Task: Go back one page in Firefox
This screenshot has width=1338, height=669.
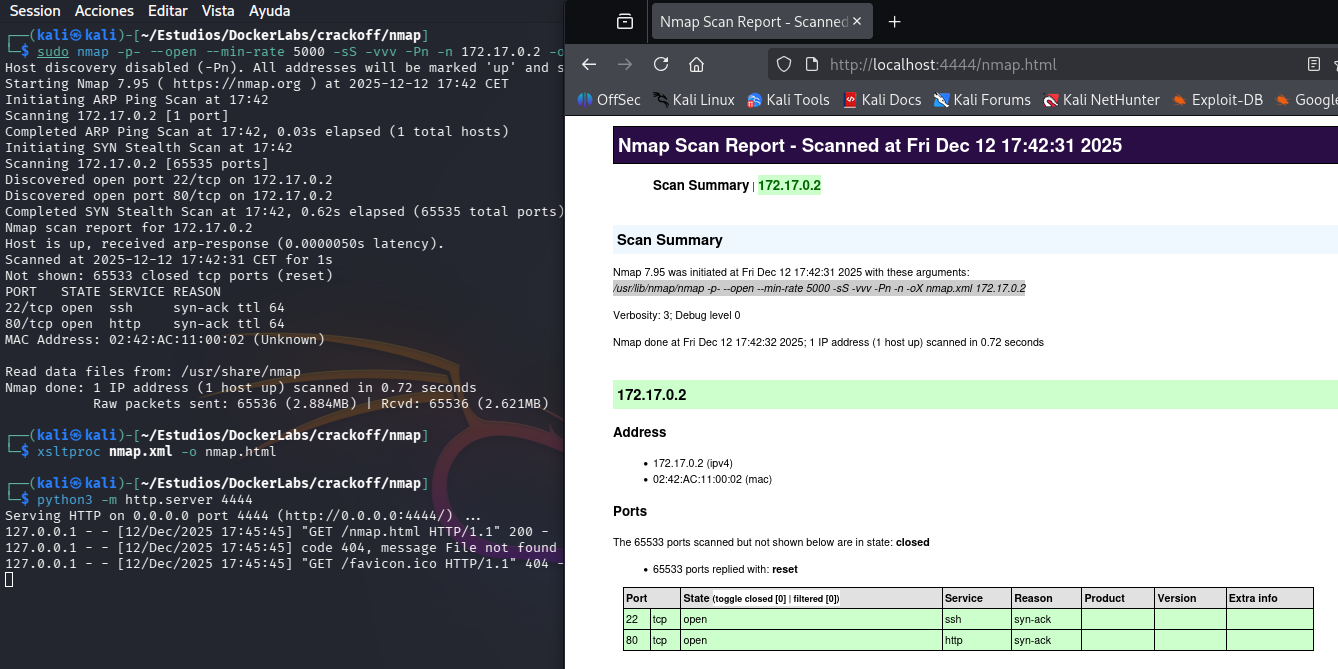Action: tap(589, 64)
